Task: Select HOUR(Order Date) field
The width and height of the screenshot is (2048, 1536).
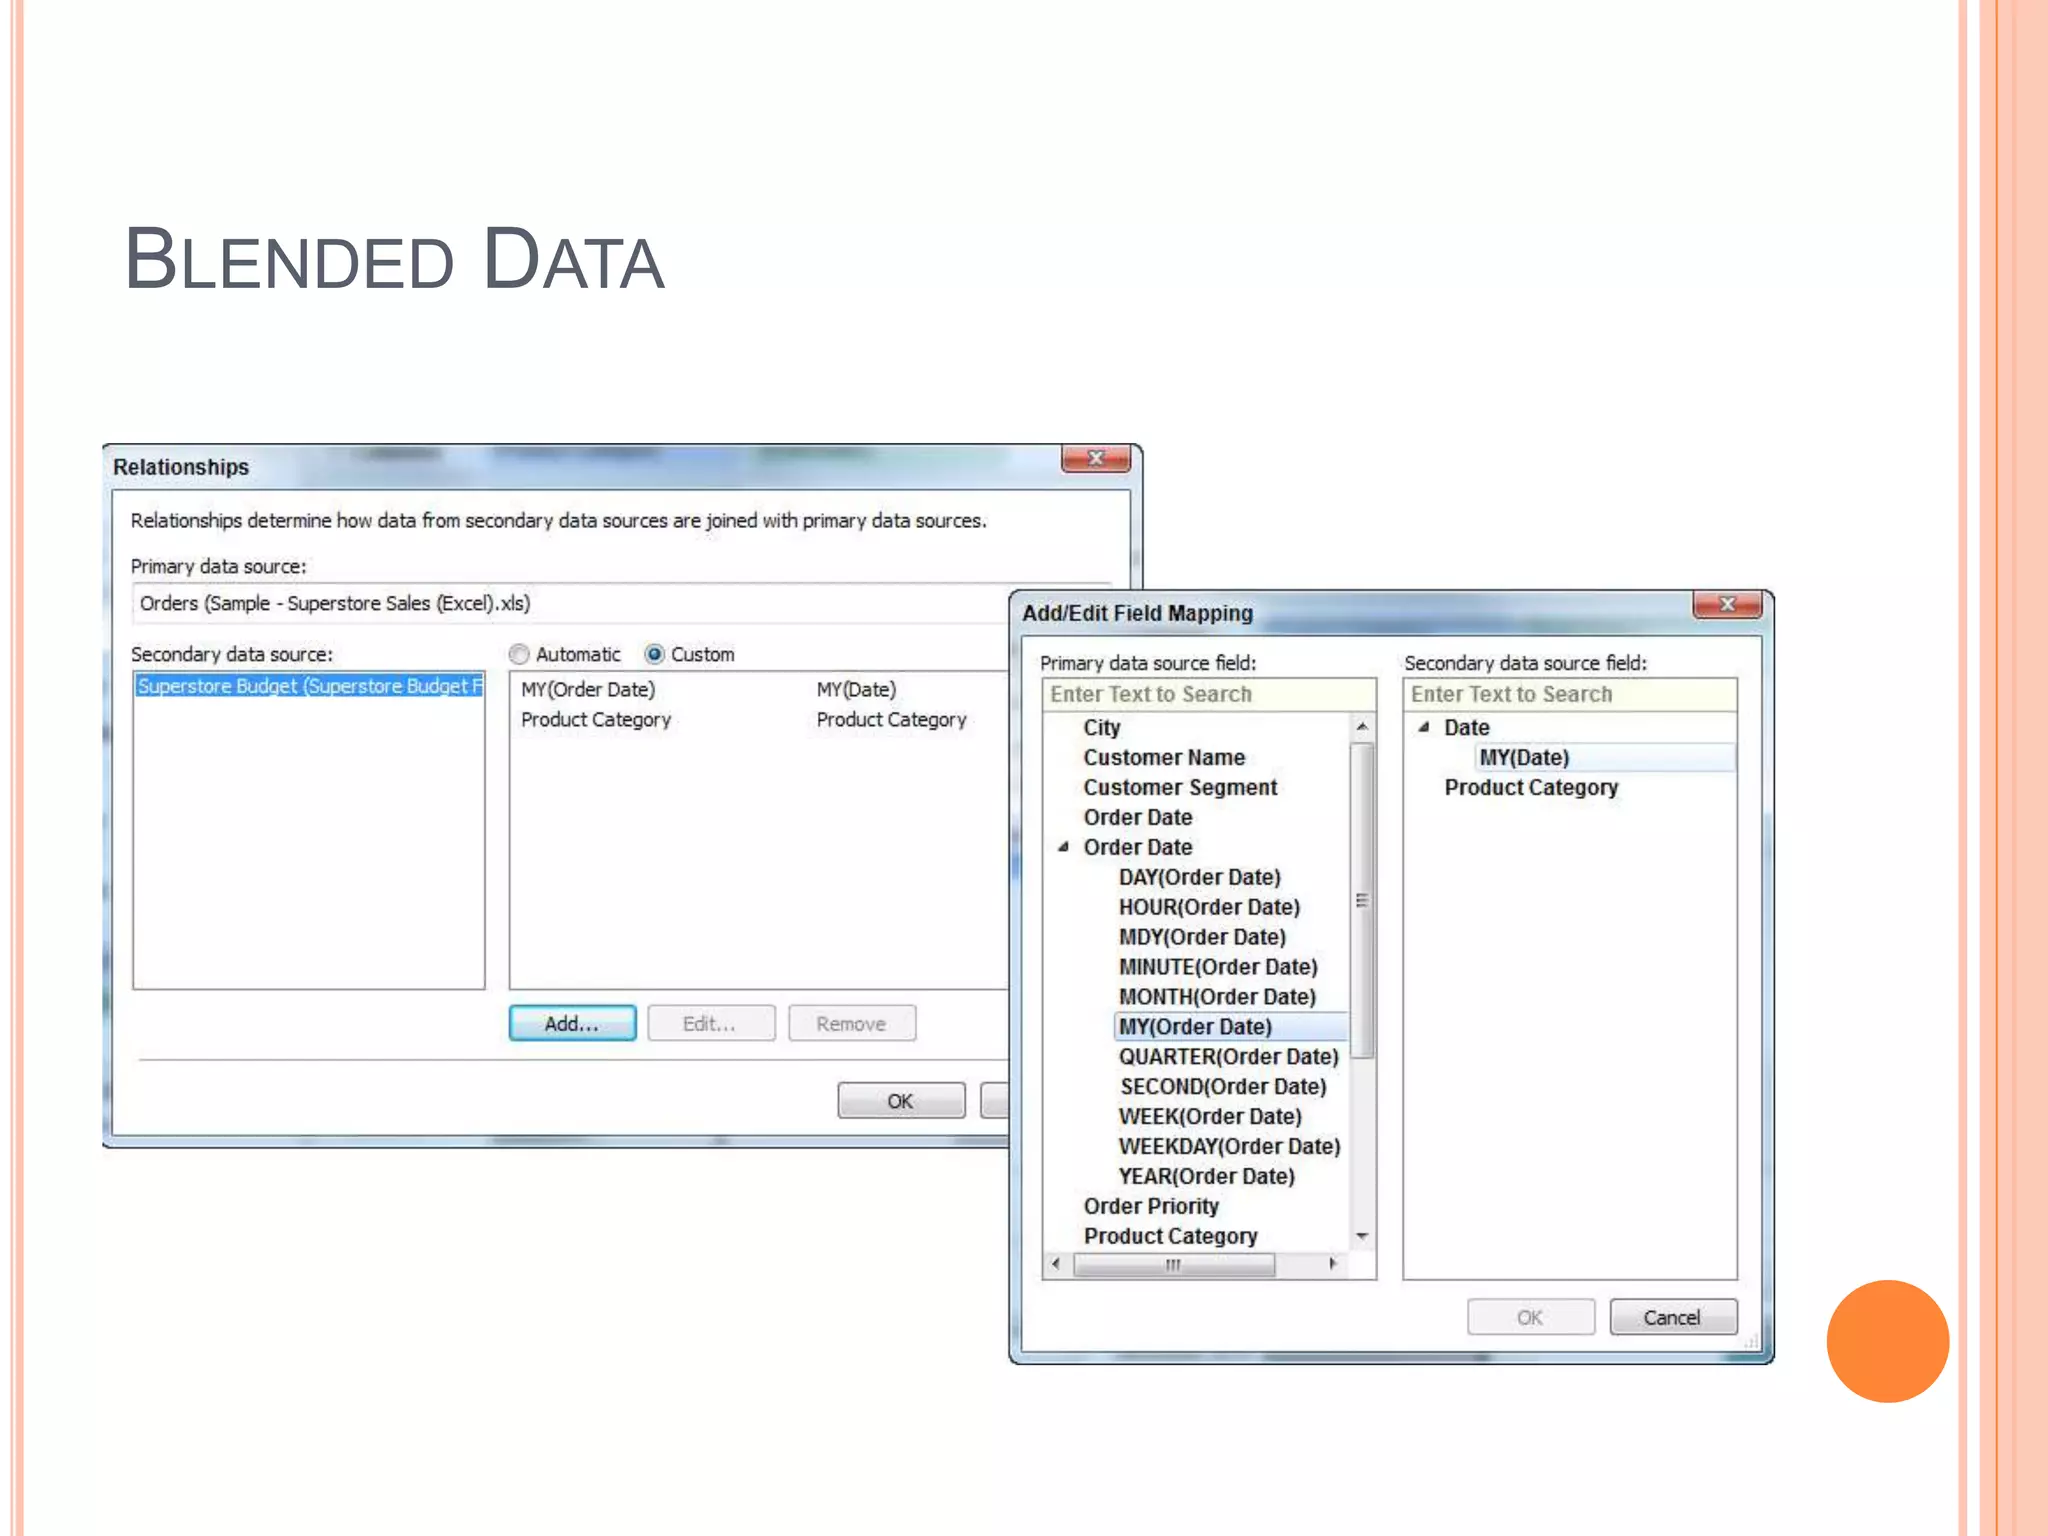Action: click(1210, 907)
